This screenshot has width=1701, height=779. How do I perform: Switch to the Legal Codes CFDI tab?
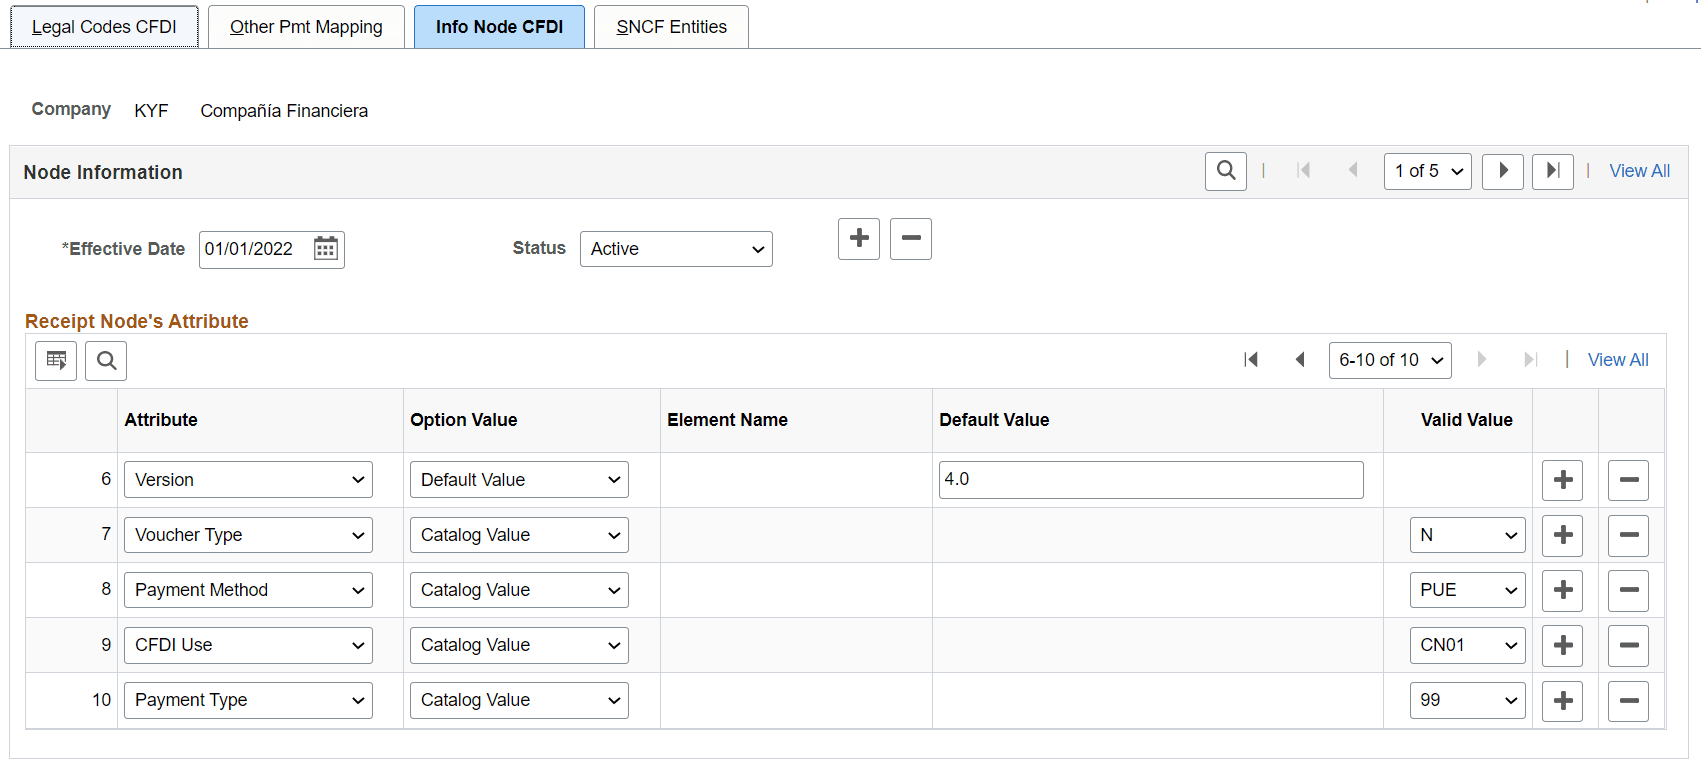click(104, 27)
